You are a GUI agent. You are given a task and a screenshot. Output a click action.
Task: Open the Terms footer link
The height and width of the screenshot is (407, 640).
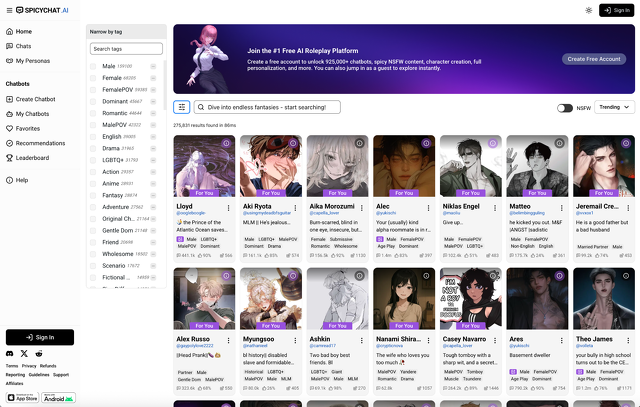(x=12, y=366)
